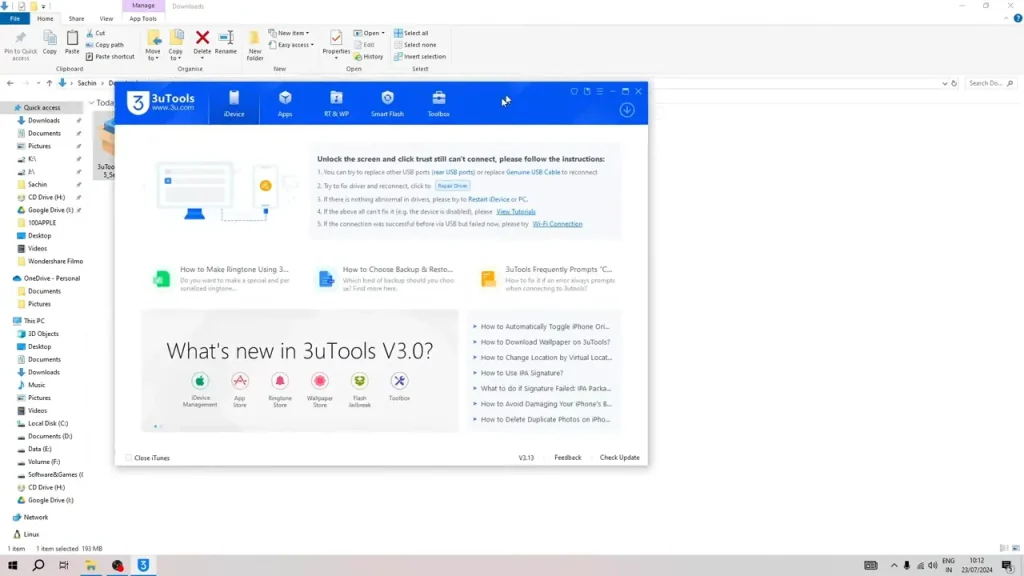Expand the Easy access dropdown
The width and height of the screenshot is (1024, 576).
click(291, 45)
